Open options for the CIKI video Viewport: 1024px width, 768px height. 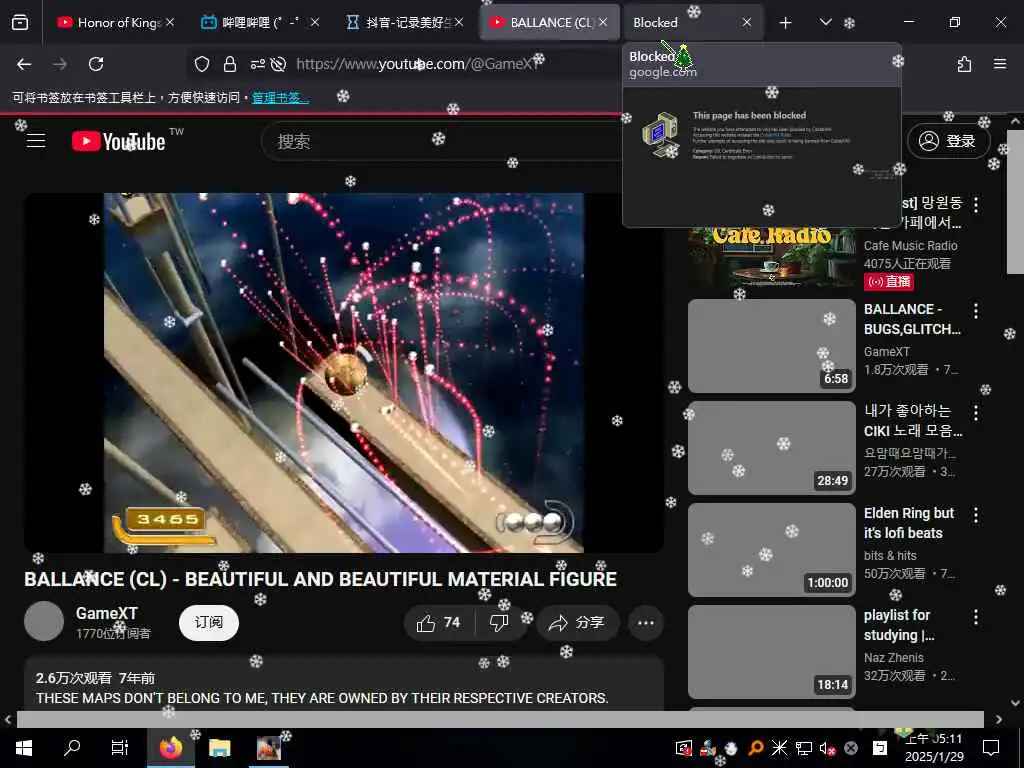click(x=976, y=413)
